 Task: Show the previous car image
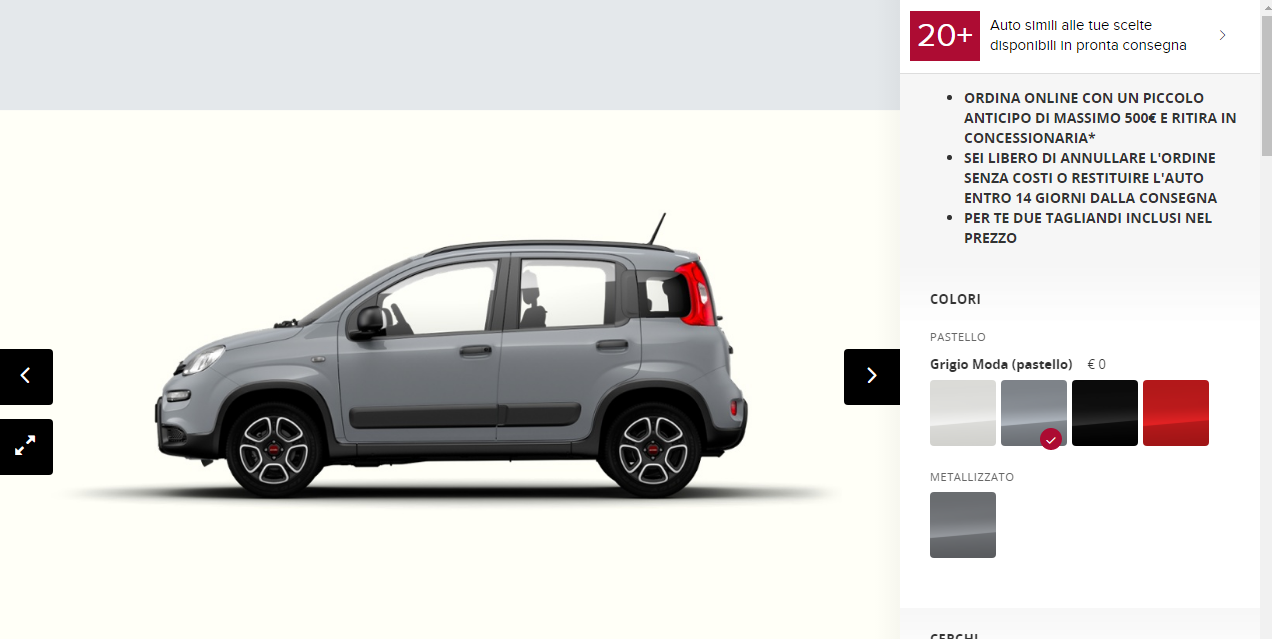(x=26, y=376)
